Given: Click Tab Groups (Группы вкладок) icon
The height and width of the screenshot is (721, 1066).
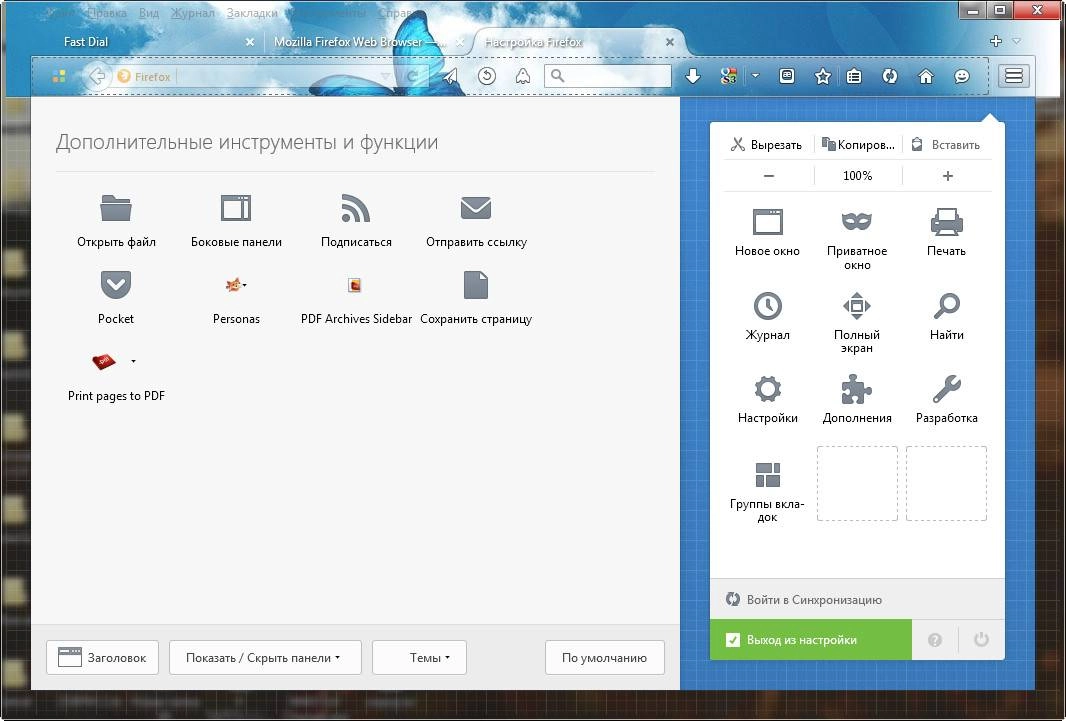Looking at the screenshot, I should click(x=768, y=475).
